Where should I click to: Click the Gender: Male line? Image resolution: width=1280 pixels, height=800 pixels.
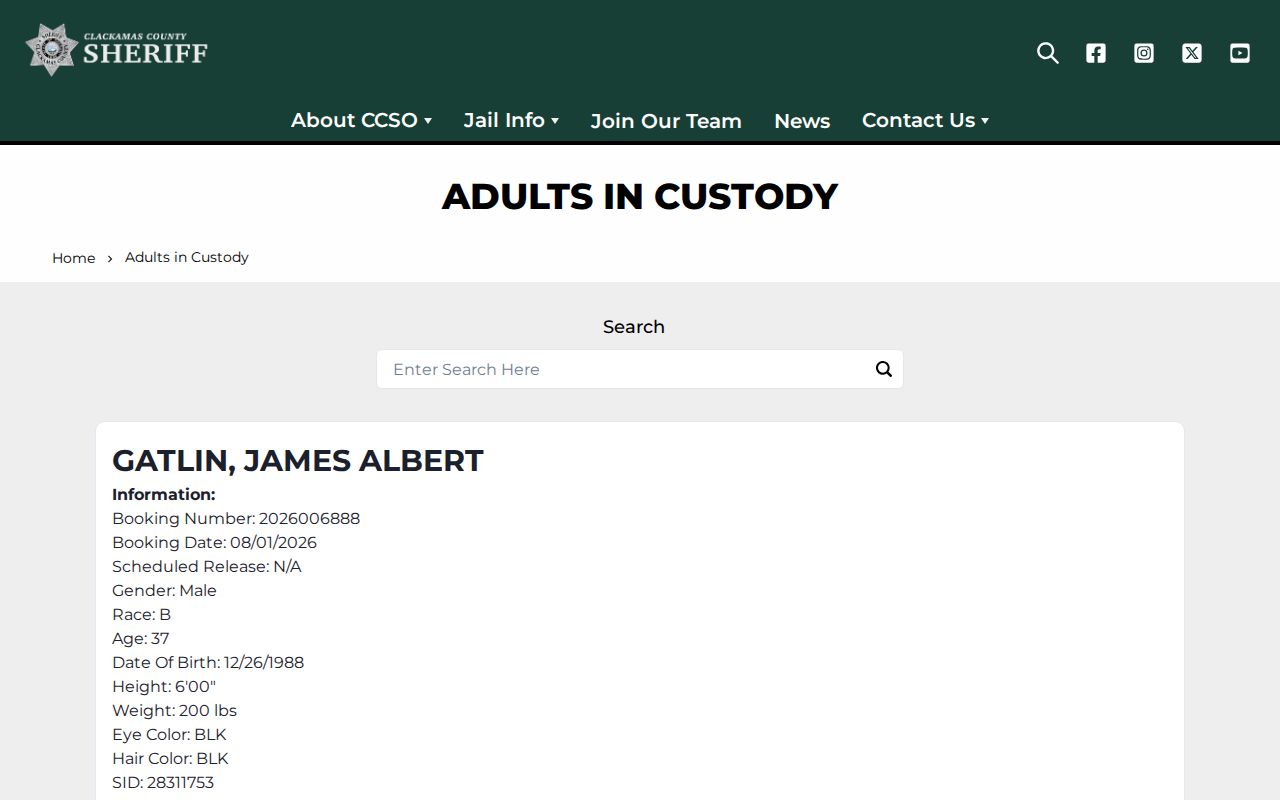click(x=164, y=590)
